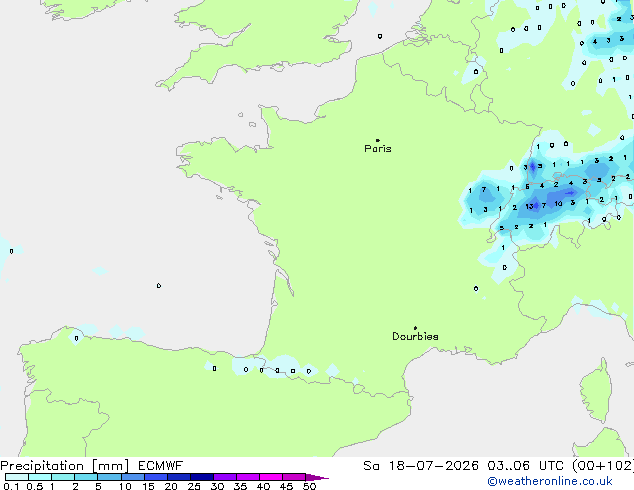Click the 'Precipitation [mm]' title text
The height and width of the screenshot is (490, 634).
point(65,466)
